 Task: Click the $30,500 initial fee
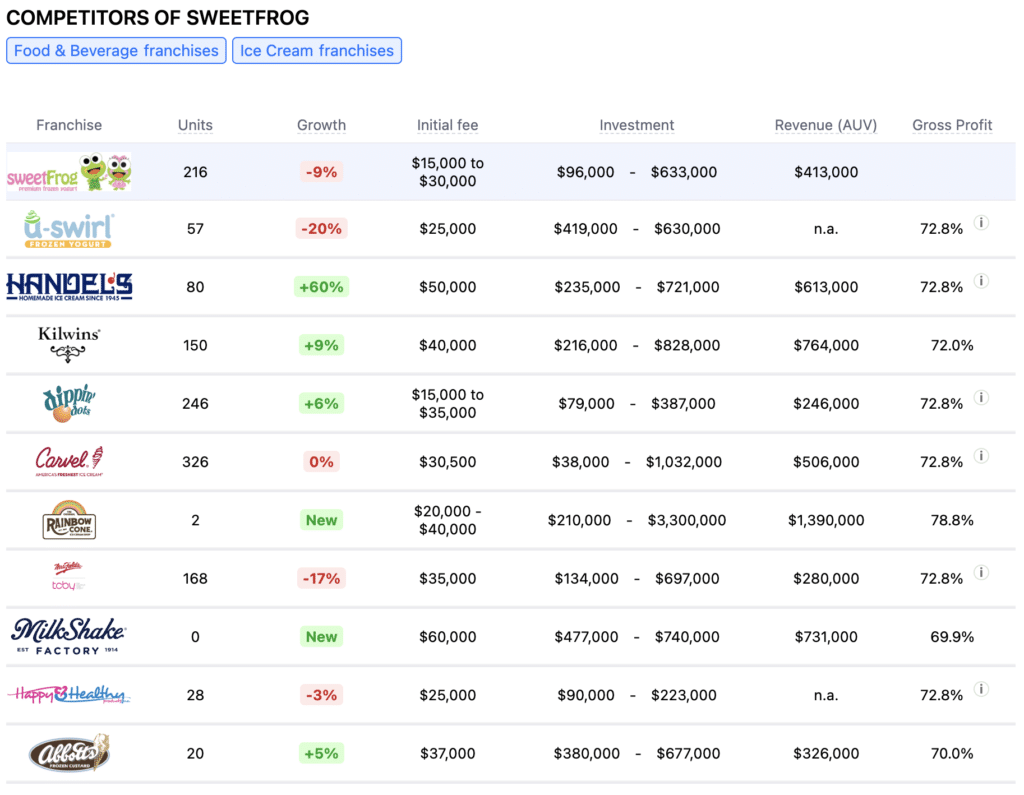tap(447, 462)
